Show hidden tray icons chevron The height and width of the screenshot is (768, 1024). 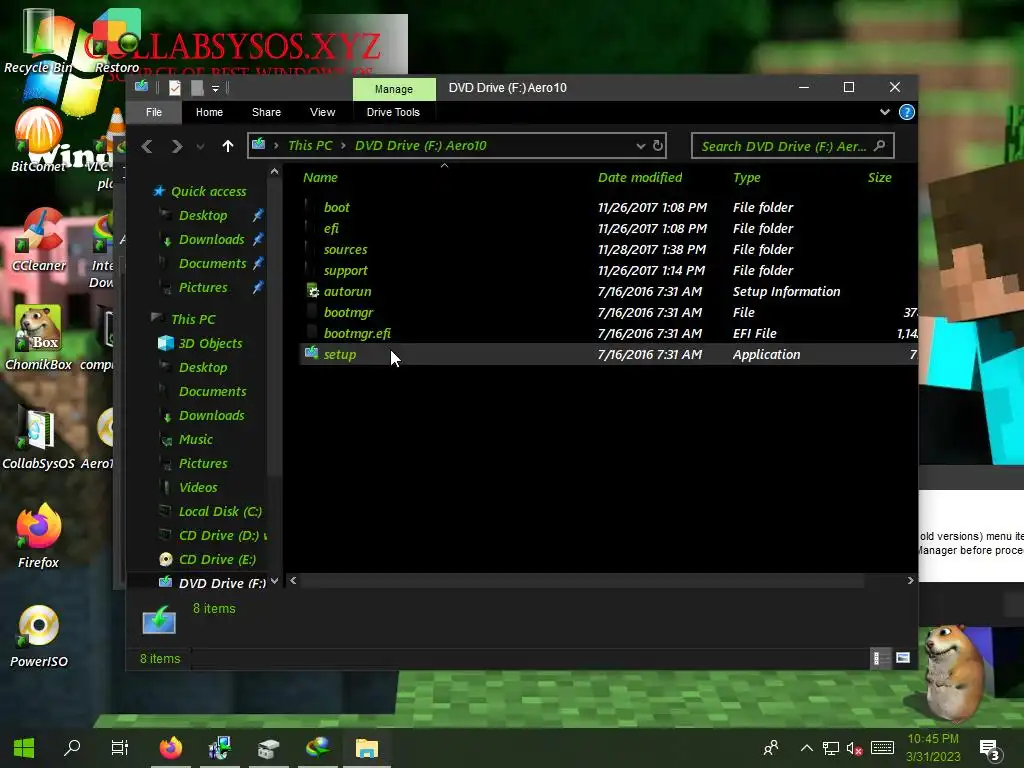807,748
